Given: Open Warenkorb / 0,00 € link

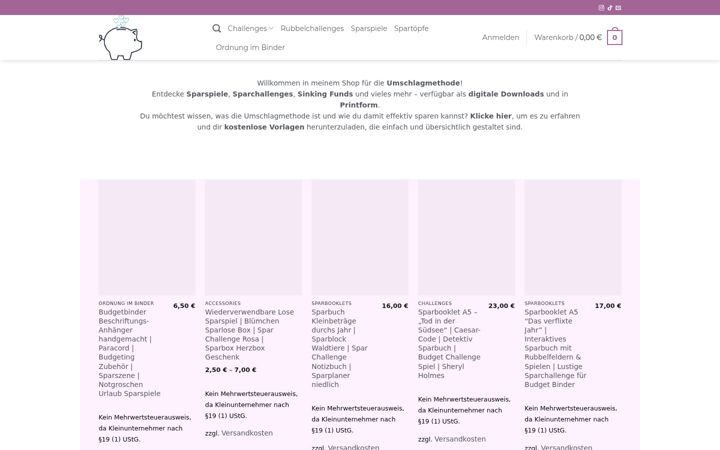Looking at the screenshot, I should (x=568, y=37).
